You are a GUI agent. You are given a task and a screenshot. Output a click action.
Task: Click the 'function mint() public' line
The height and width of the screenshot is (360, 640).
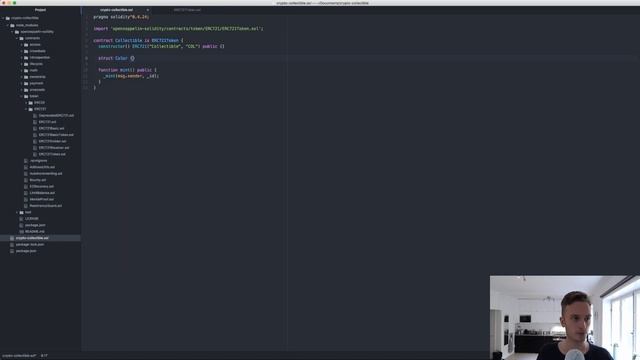point(127,70)
